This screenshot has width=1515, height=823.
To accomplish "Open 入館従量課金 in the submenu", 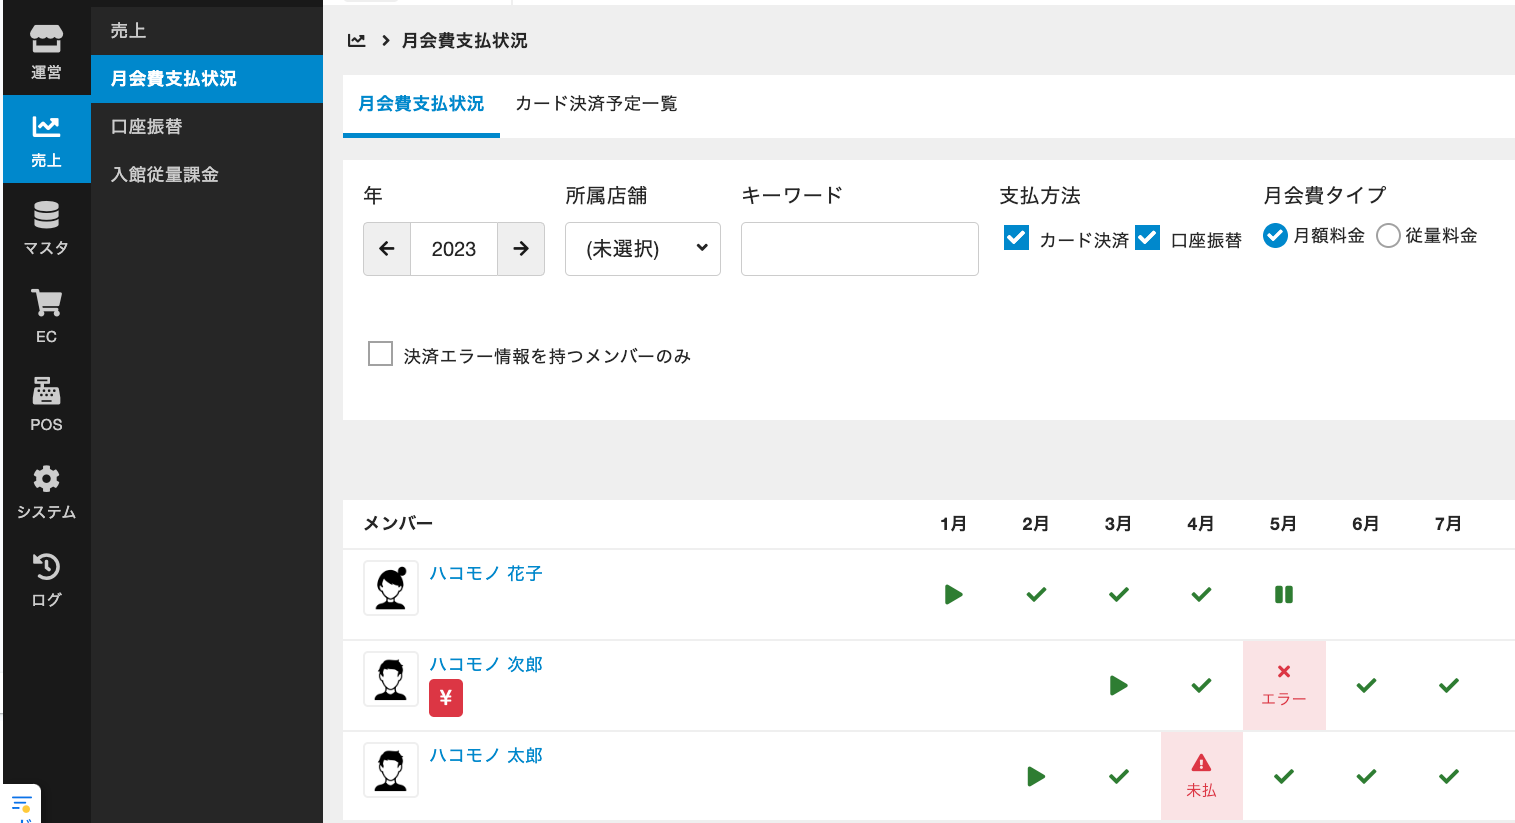I will click(x=165, y=175).
